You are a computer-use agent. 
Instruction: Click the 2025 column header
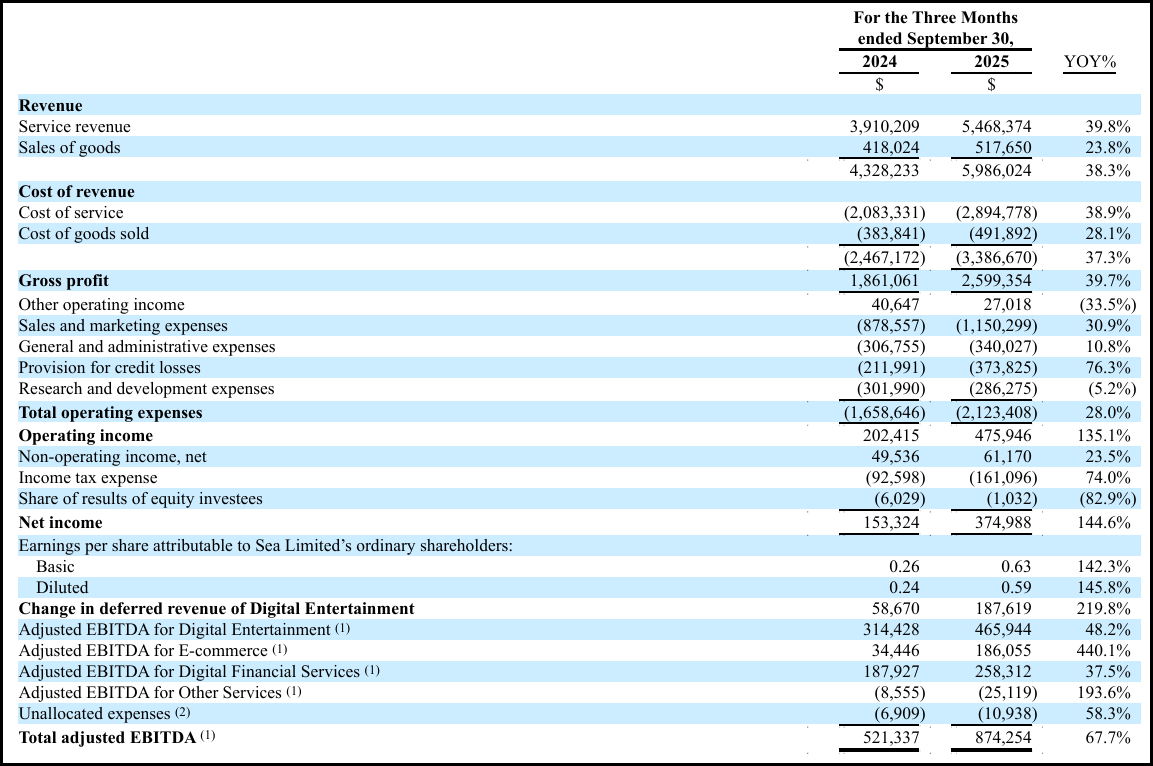pos(991,61)
